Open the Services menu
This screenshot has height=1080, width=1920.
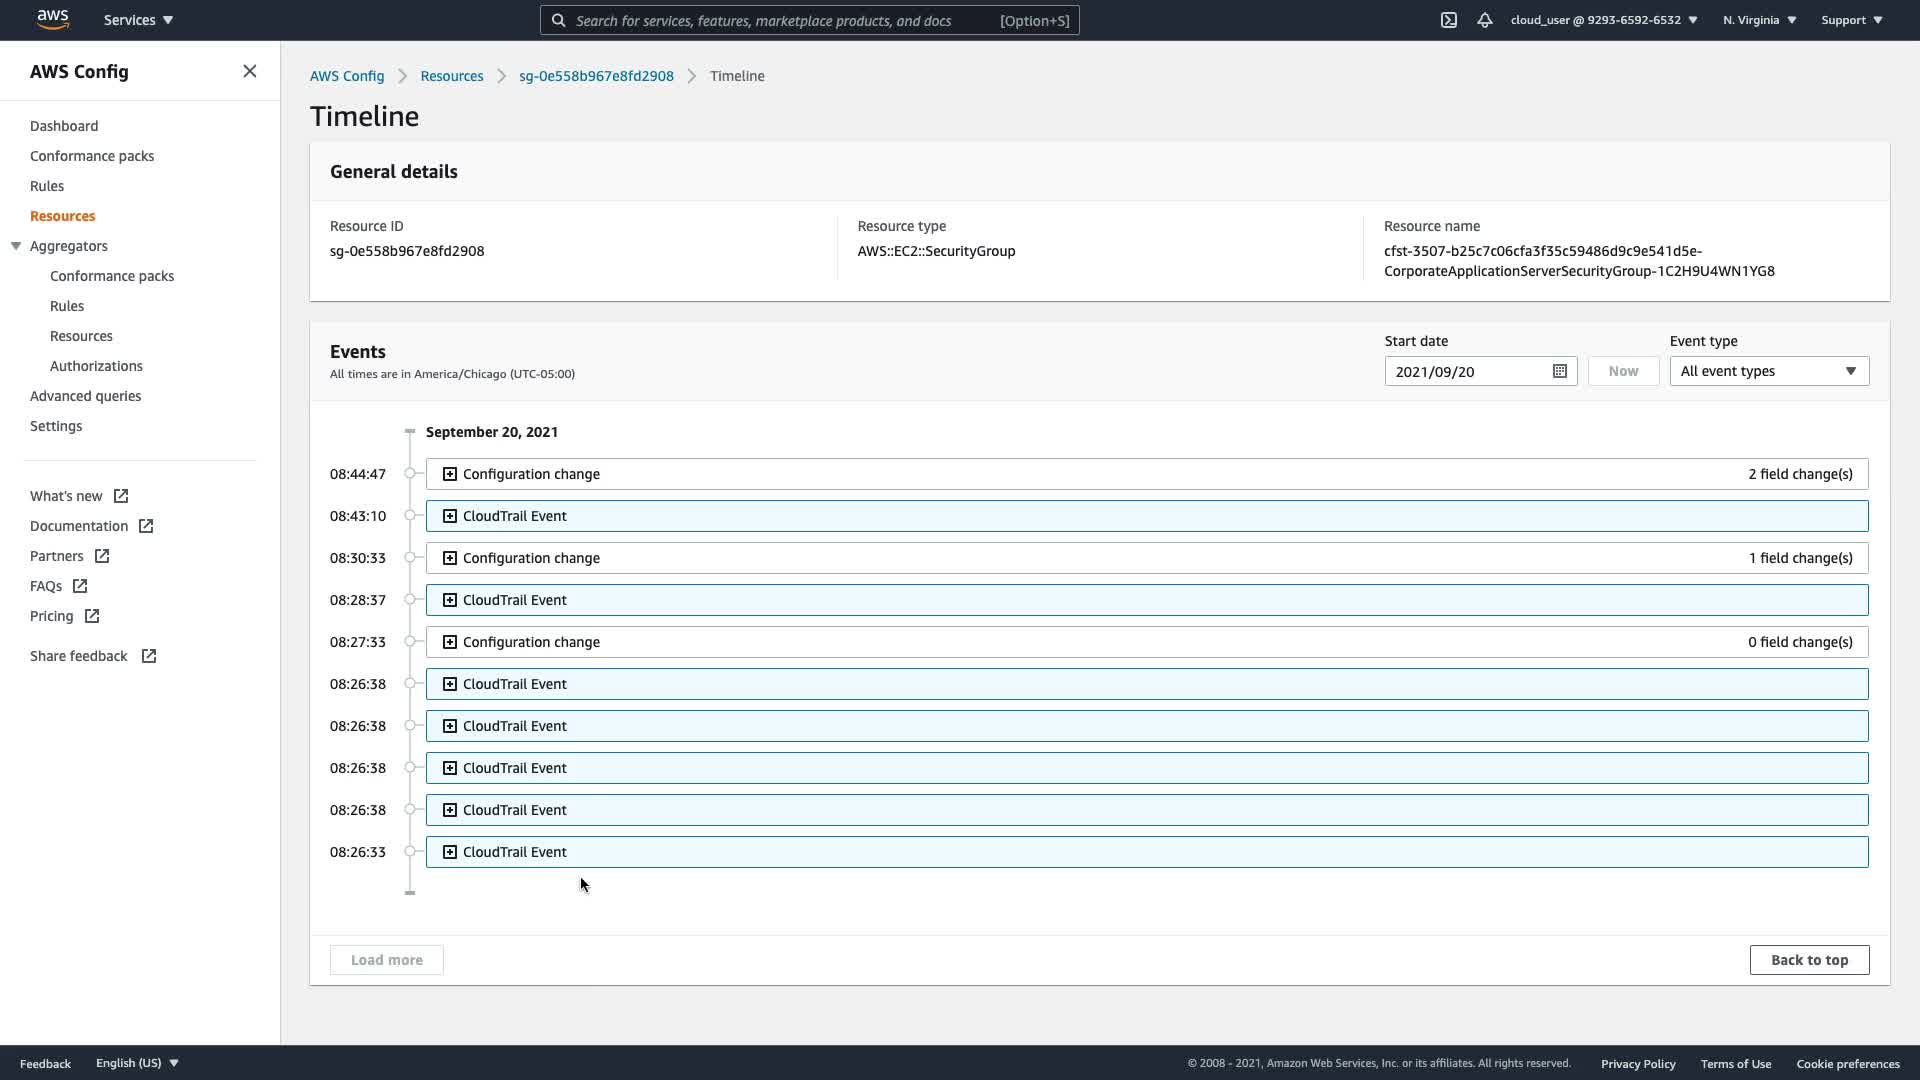138,20
